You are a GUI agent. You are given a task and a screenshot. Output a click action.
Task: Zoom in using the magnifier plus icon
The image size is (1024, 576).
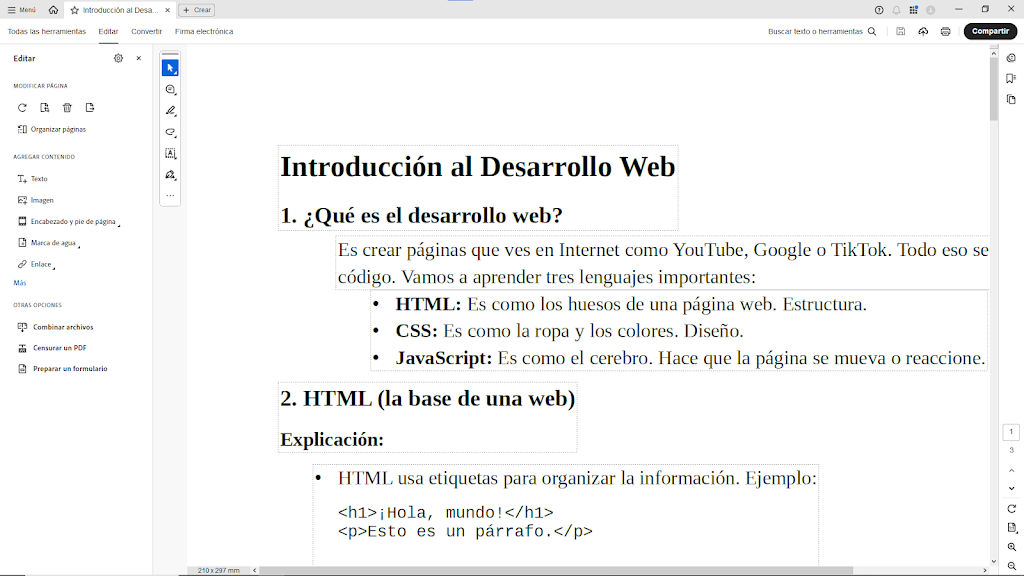(x=1012, y=547)
